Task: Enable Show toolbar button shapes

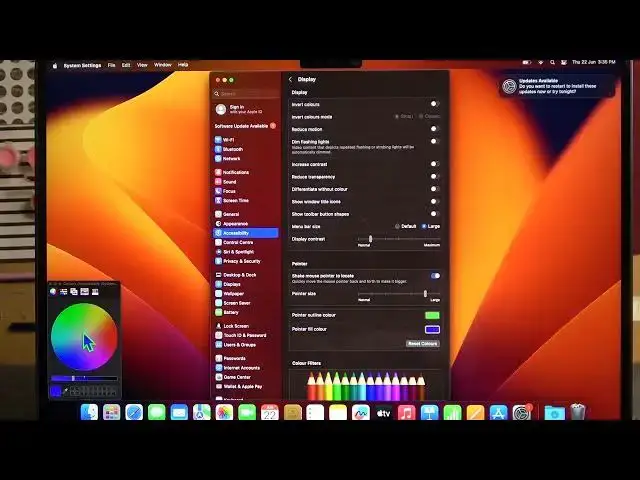Action: click(434, 214)
